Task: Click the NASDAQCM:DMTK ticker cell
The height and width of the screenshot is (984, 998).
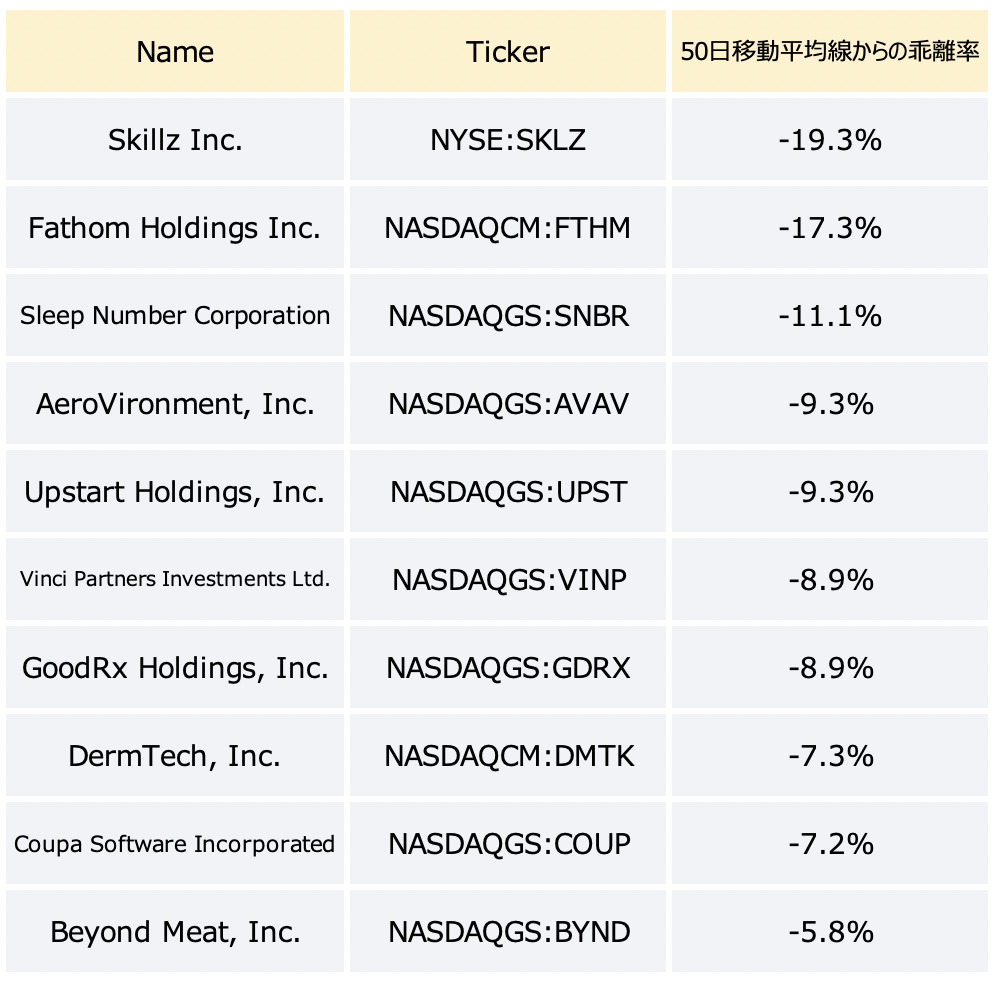Action: coord(508,756)
